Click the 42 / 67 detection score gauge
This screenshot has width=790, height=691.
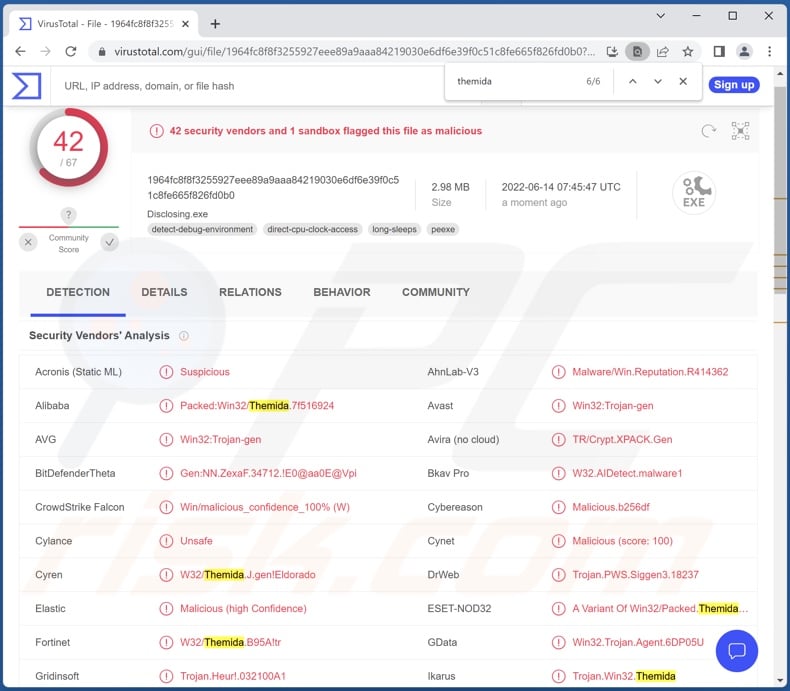coord(69,147)
